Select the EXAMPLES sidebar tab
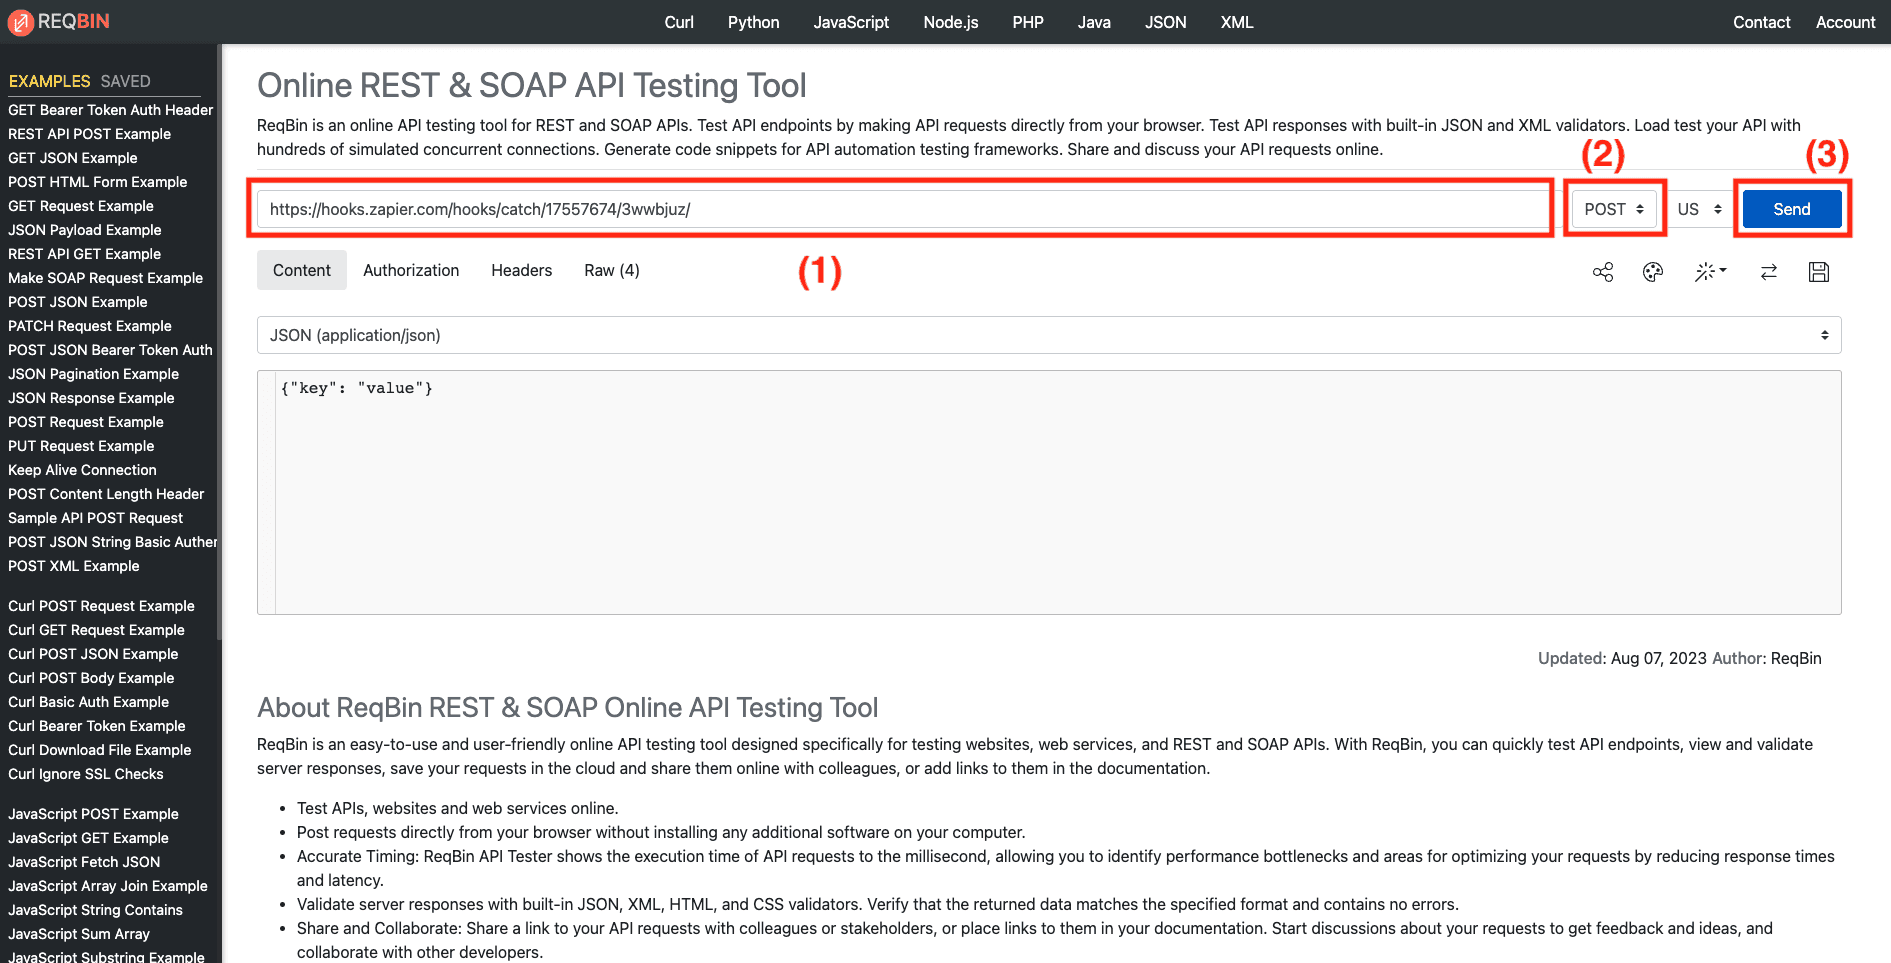The width and height of the screenshot is (1891, 963). coord(49,81)
